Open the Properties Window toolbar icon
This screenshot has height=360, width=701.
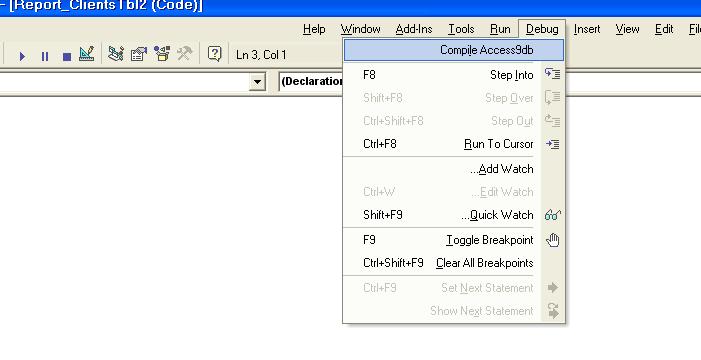point(139,54)
